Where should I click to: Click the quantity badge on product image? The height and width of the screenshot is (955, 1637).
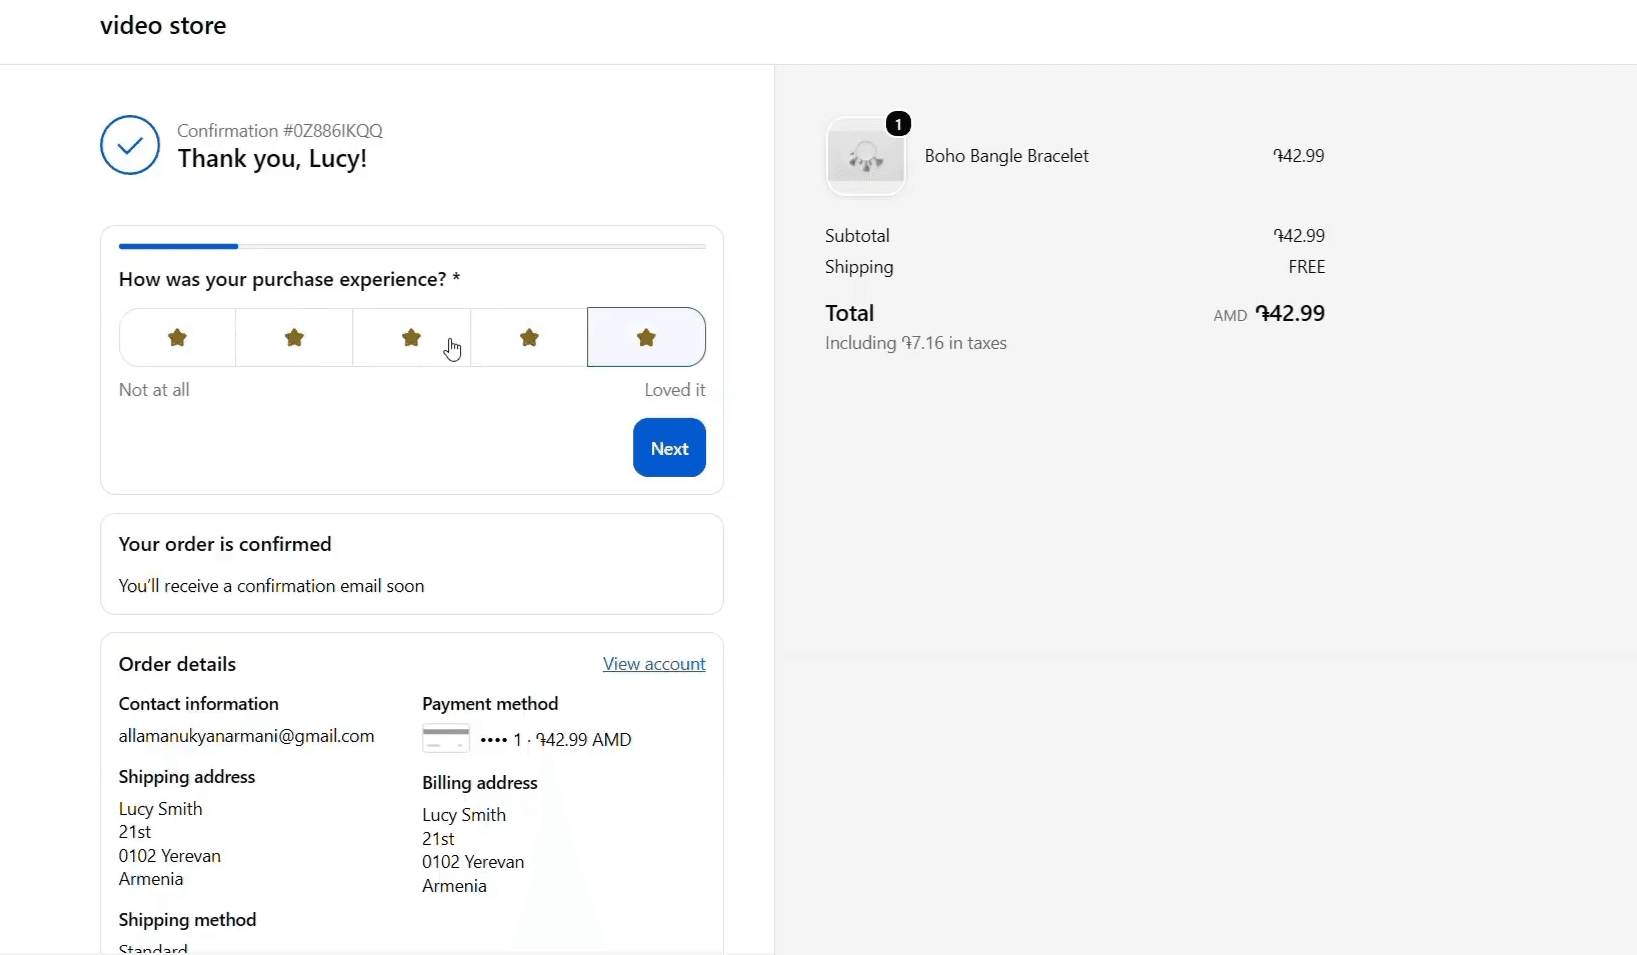[899, 124]
